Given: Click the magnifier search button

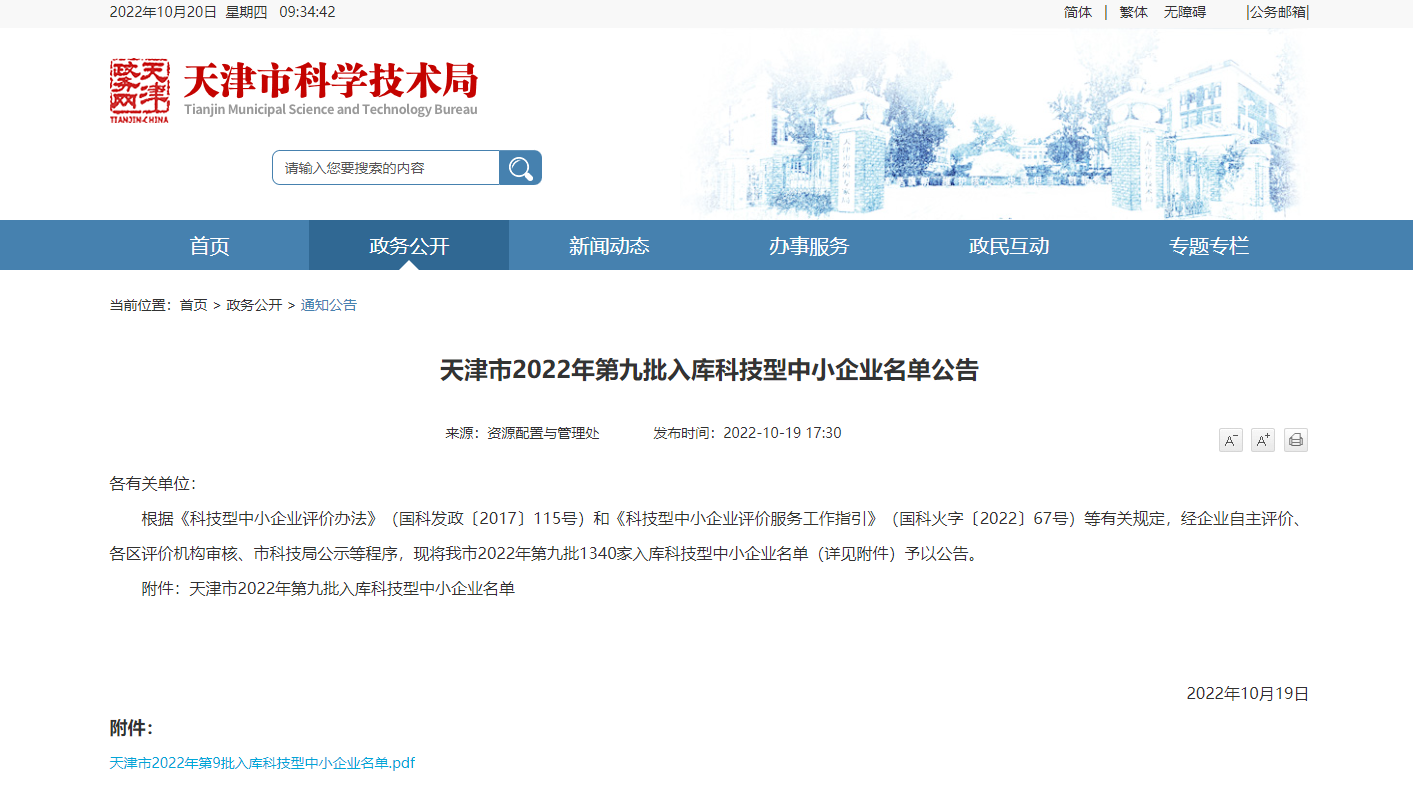Looking at the screenshot, I should 520,168.
